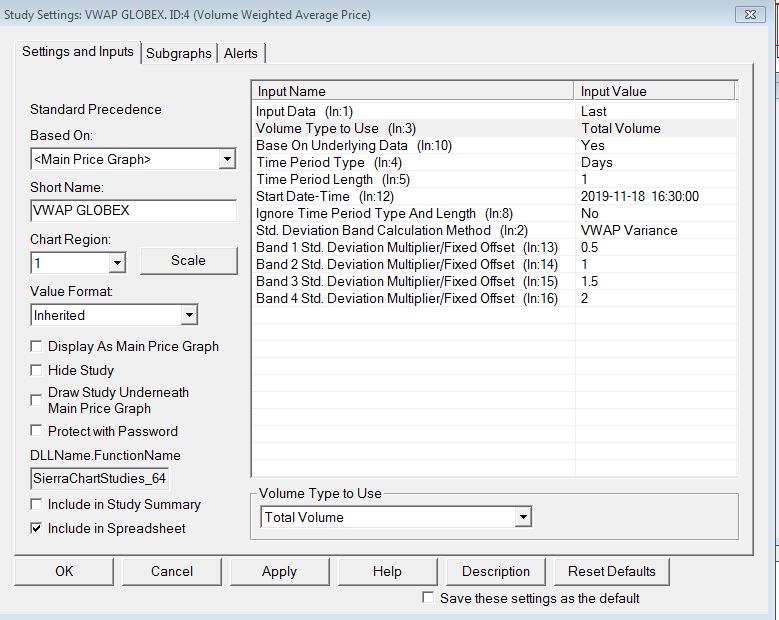The image size is (779, 620).
Task: Check Save these settings as the default
Action: pyautogui.click(x=429, y=598)
